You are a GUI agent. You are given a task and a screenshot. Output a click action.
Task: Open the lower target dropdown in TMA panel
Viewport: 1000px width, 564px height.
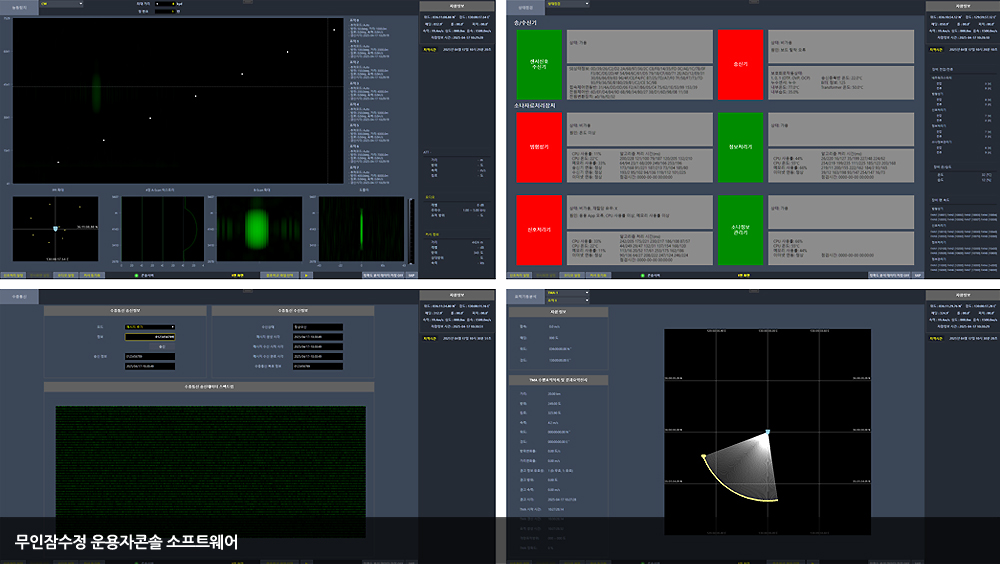pyautogui.click(x=567, y=300)
